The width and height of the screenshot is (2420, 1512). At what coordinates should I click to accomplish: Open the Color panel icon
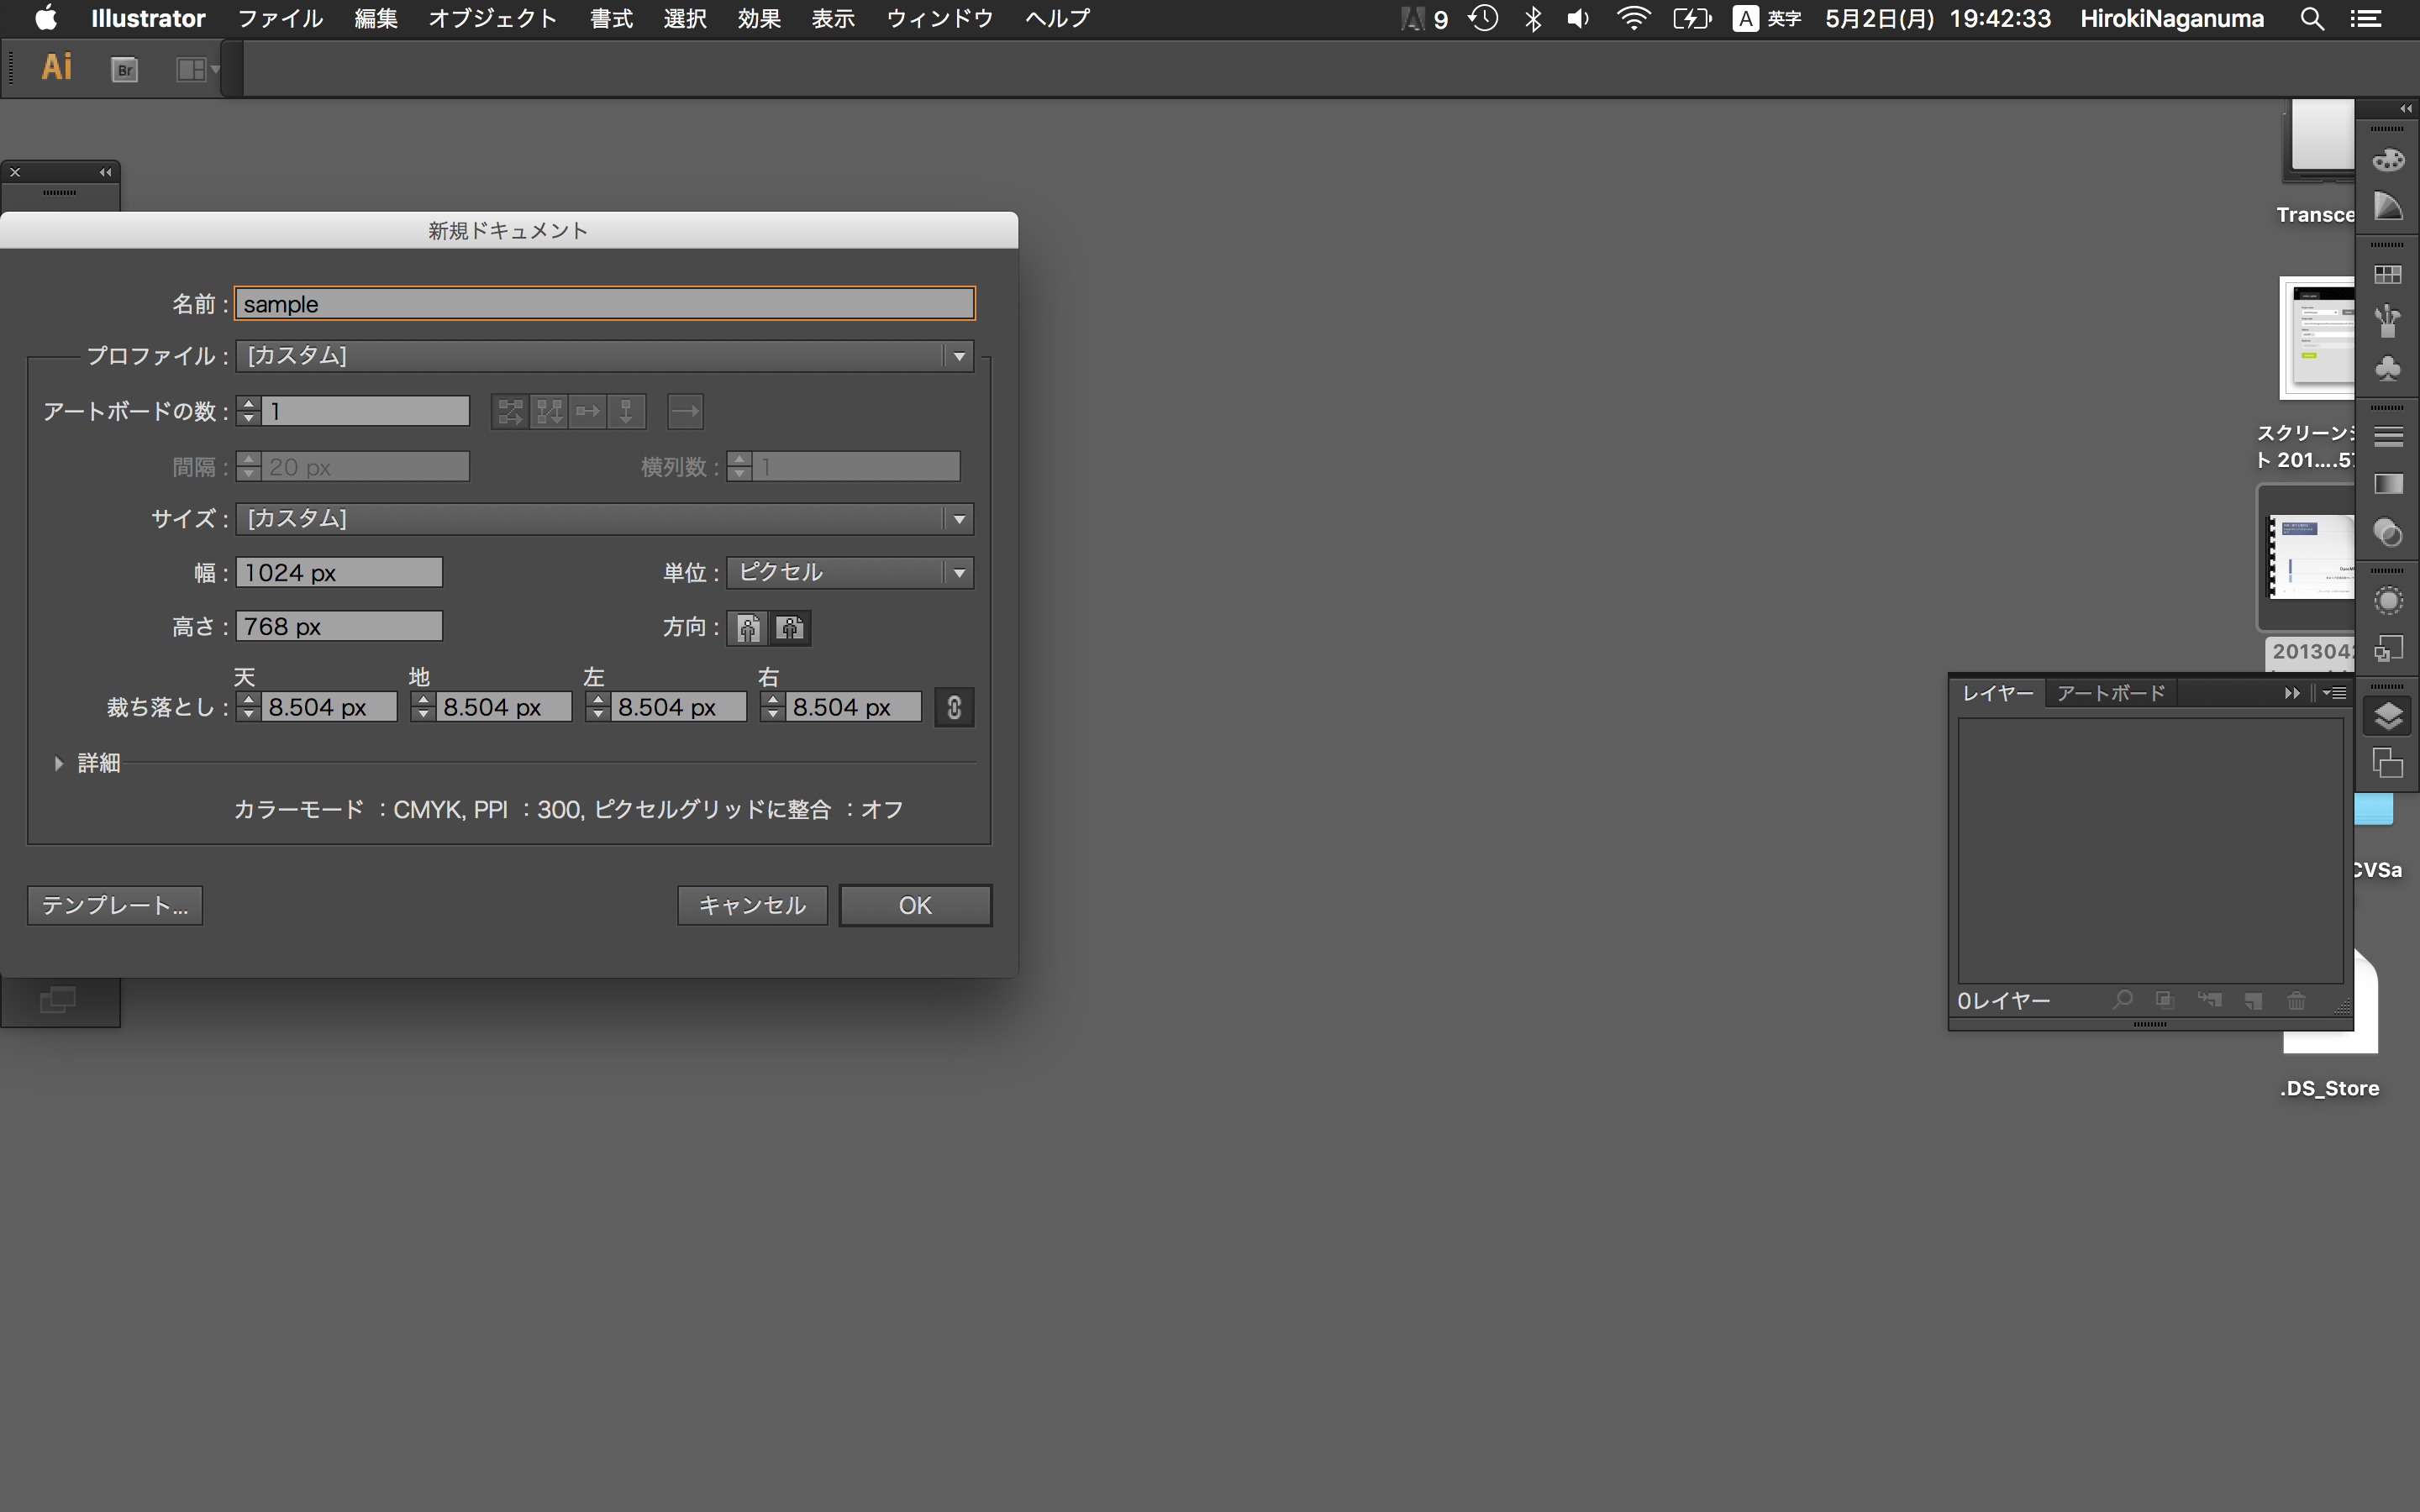2388,160
